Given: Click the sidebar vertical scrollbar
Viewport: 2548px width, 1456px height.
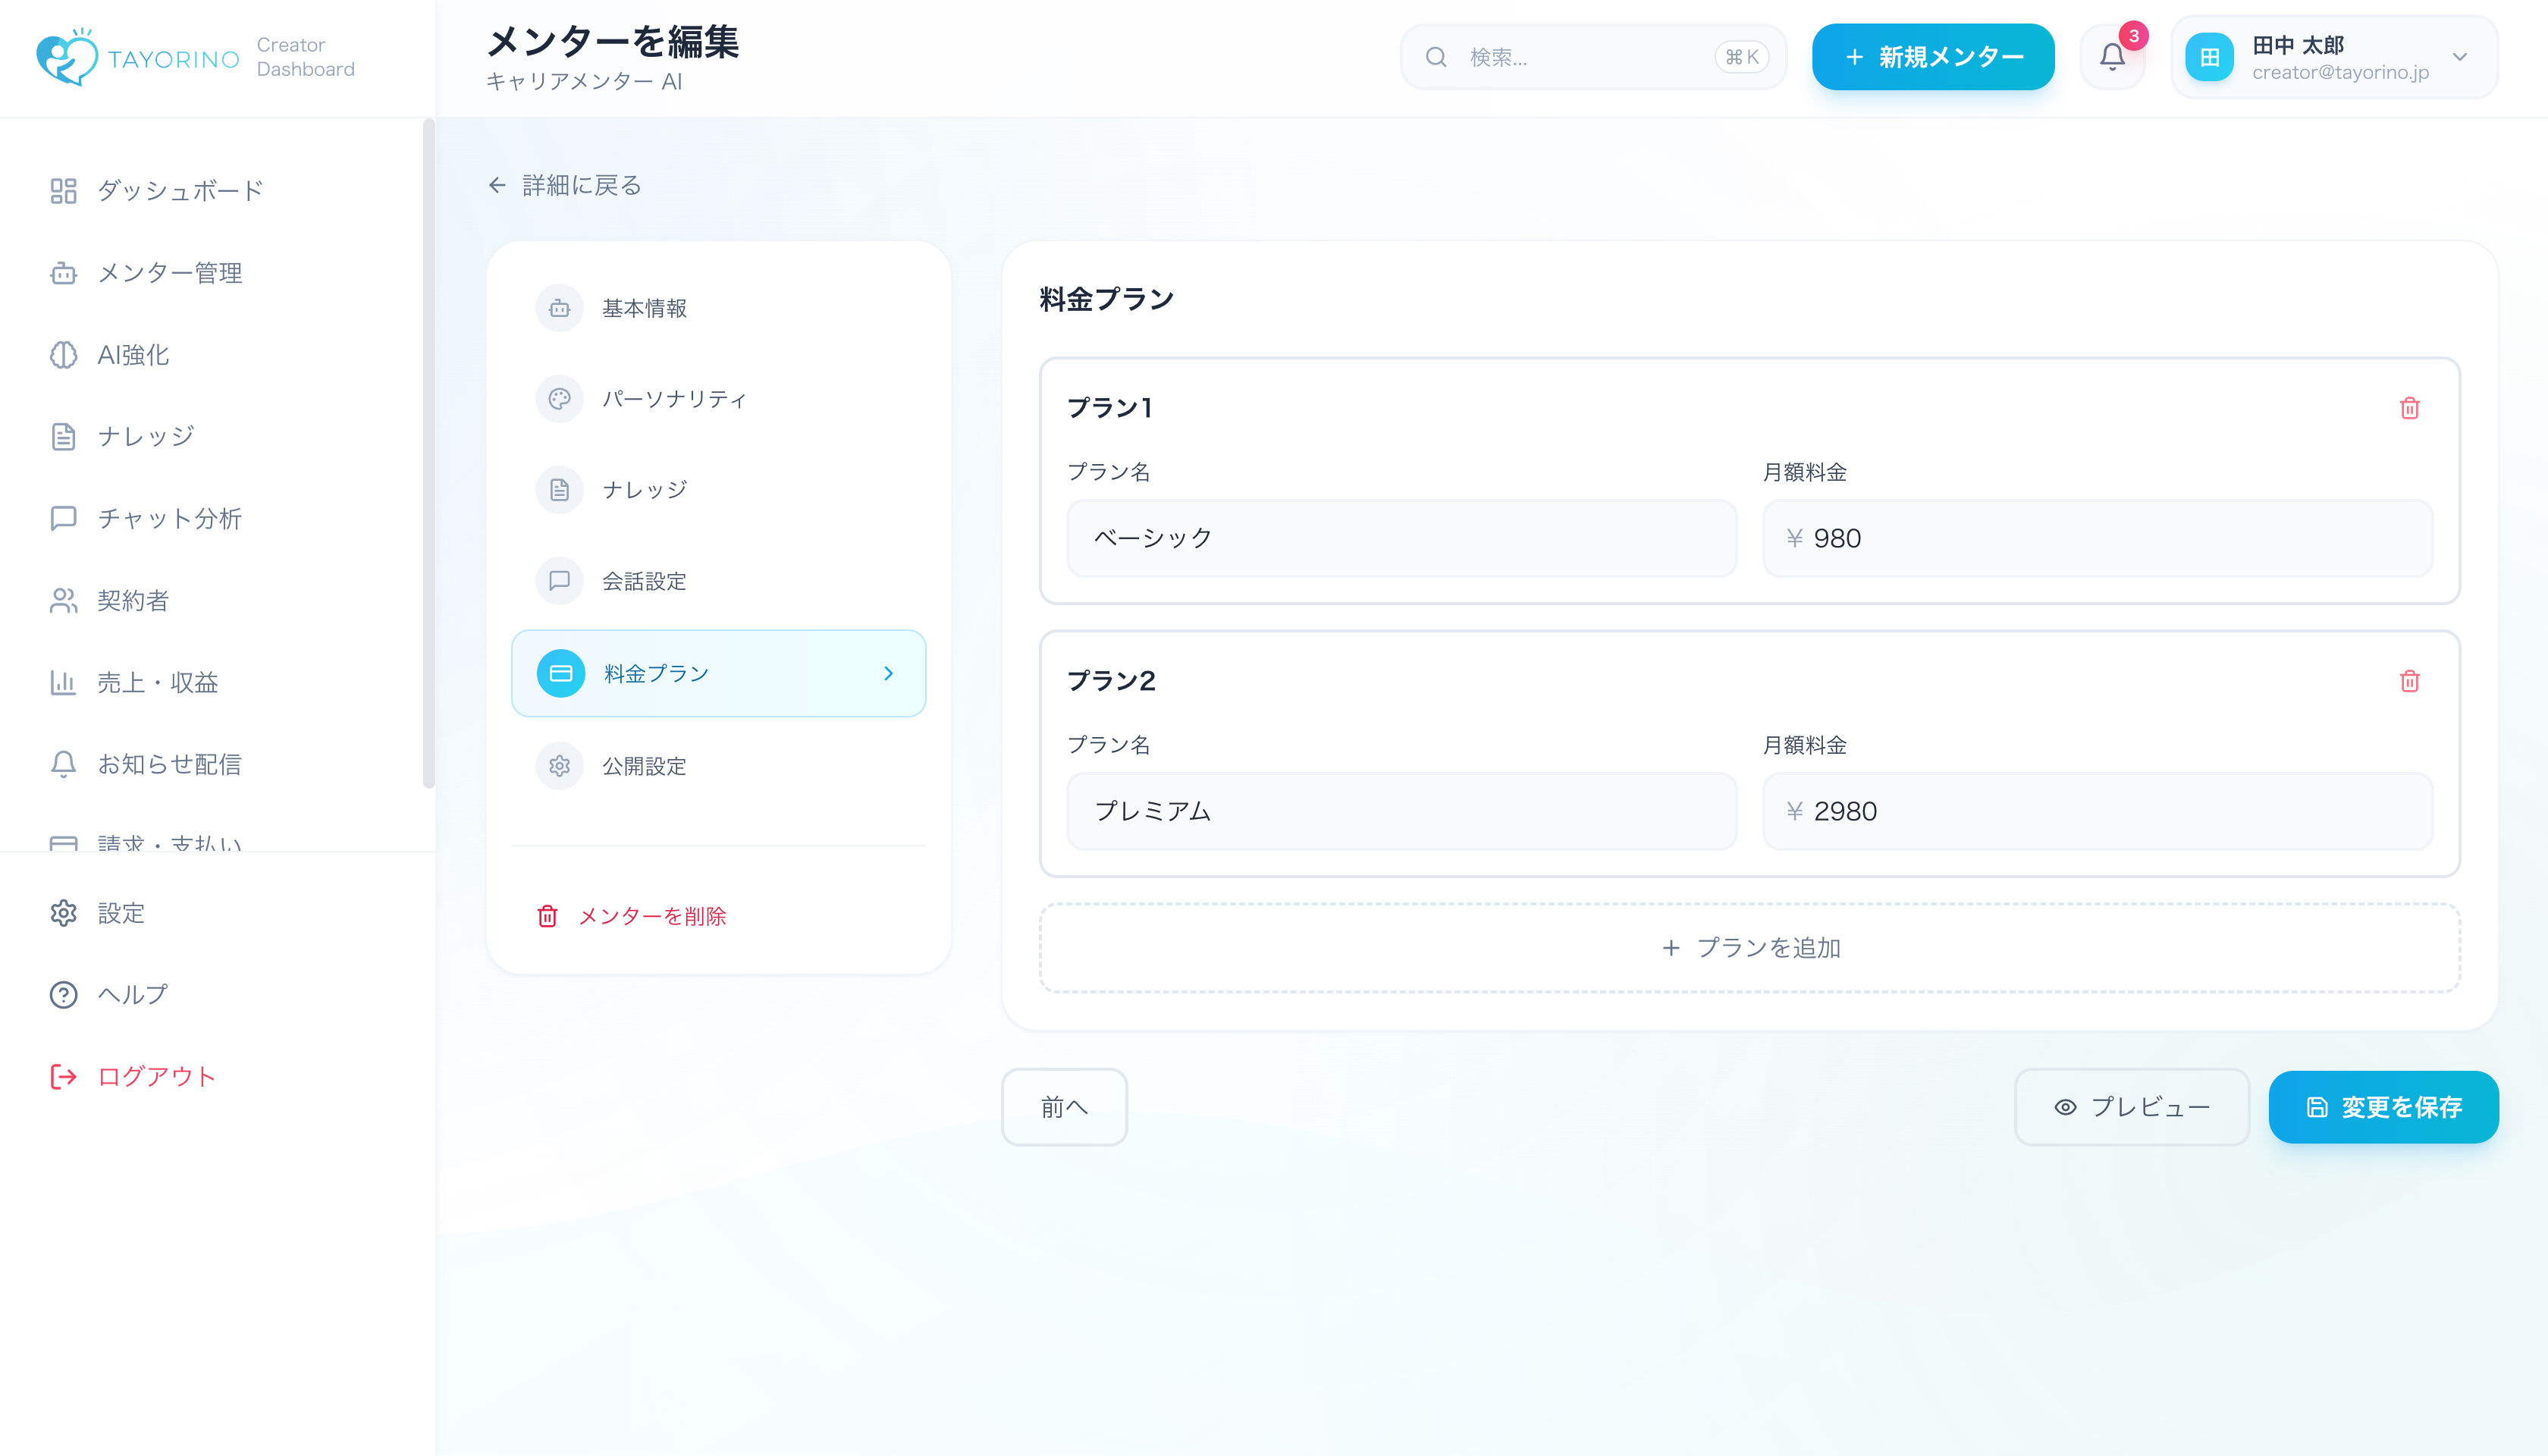Looking at the screenshot, I should [428, 453].
